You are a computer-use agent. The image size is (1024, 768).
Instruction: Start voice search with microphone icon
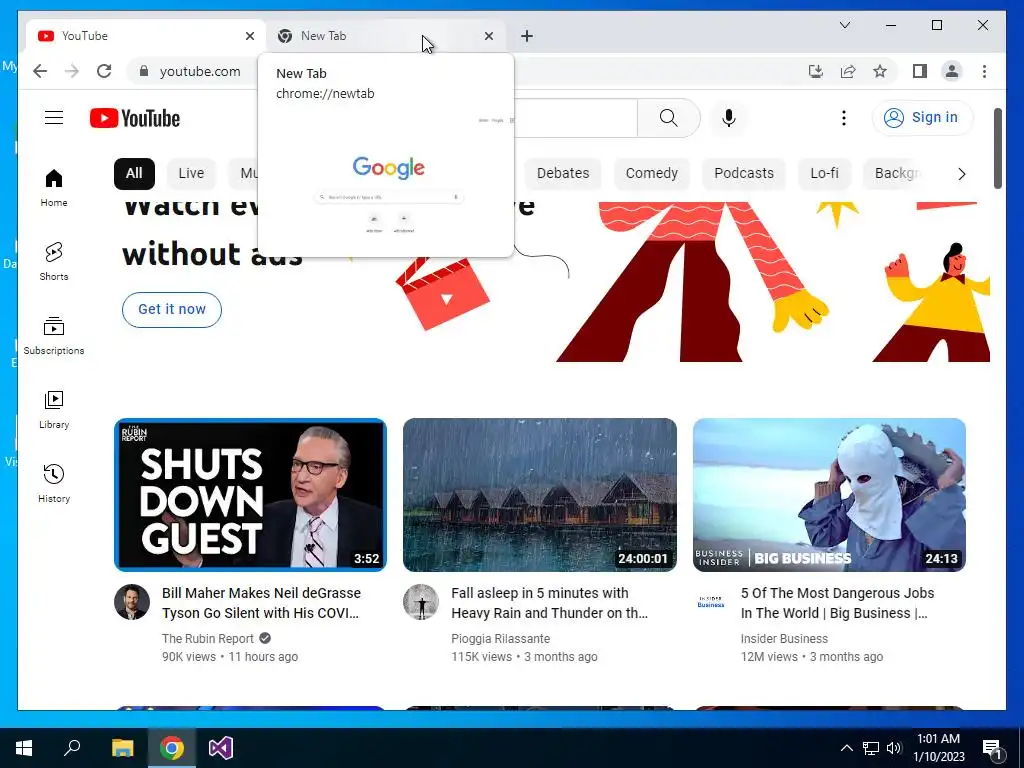coord(729,118)
